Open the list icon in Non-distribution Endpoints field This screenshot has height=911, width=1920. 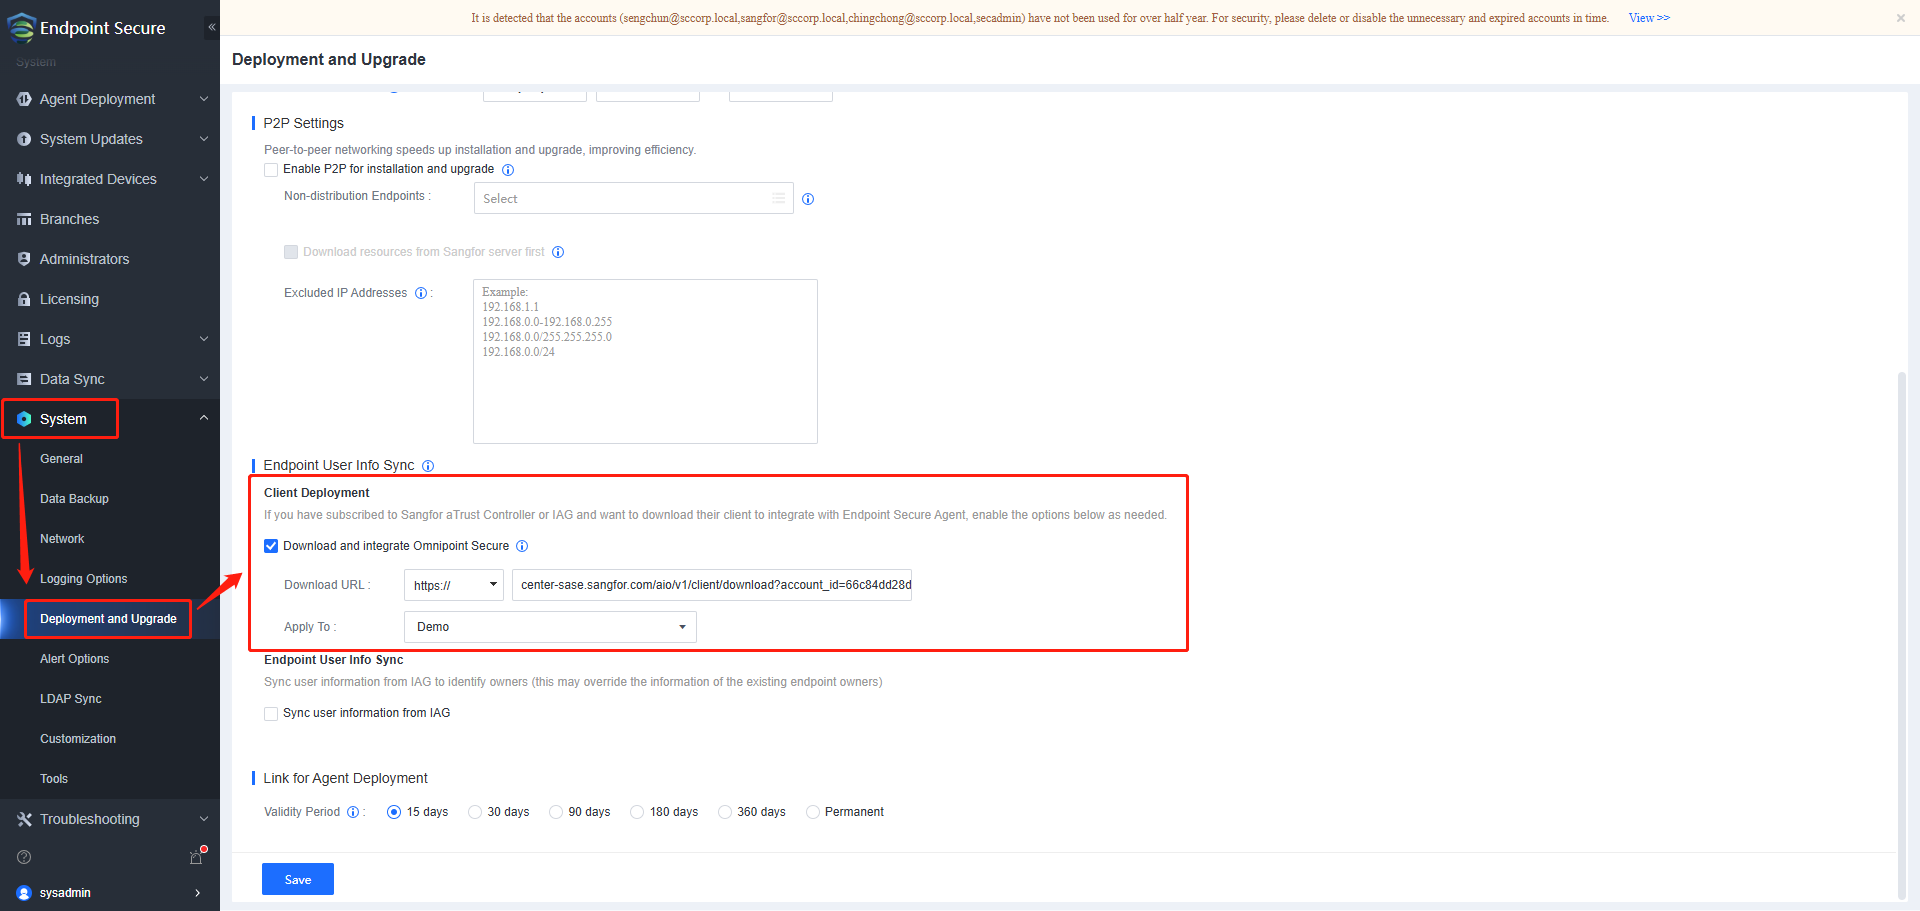778,198
